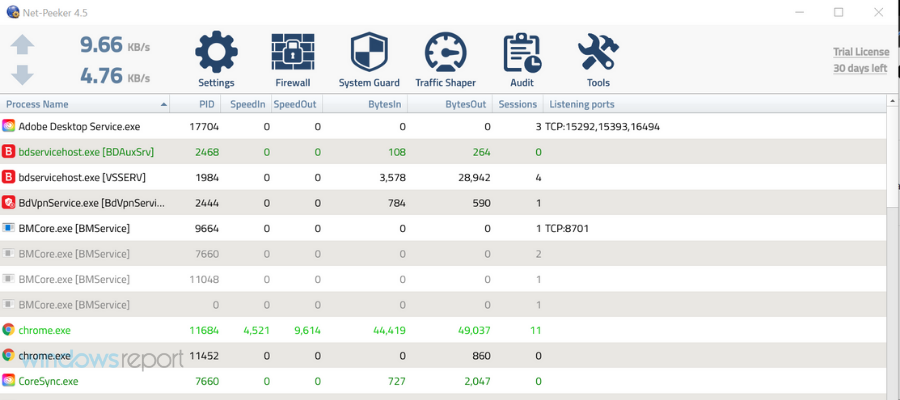Viewport: 900px width, 400px height.
Task: Click the upload arrow speed indicator
Action: [x=22, y=45]
